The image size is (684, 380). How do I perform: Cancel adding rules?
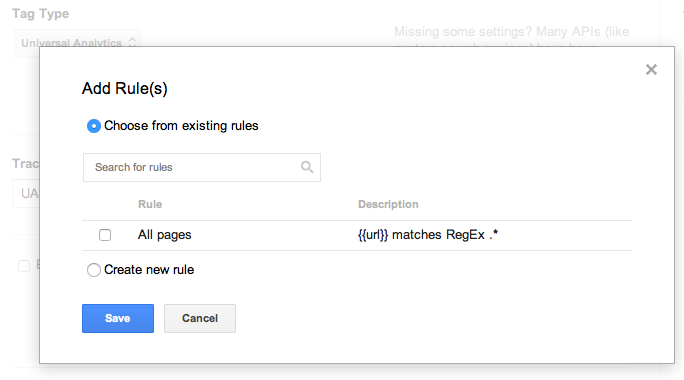pos(200,318)
